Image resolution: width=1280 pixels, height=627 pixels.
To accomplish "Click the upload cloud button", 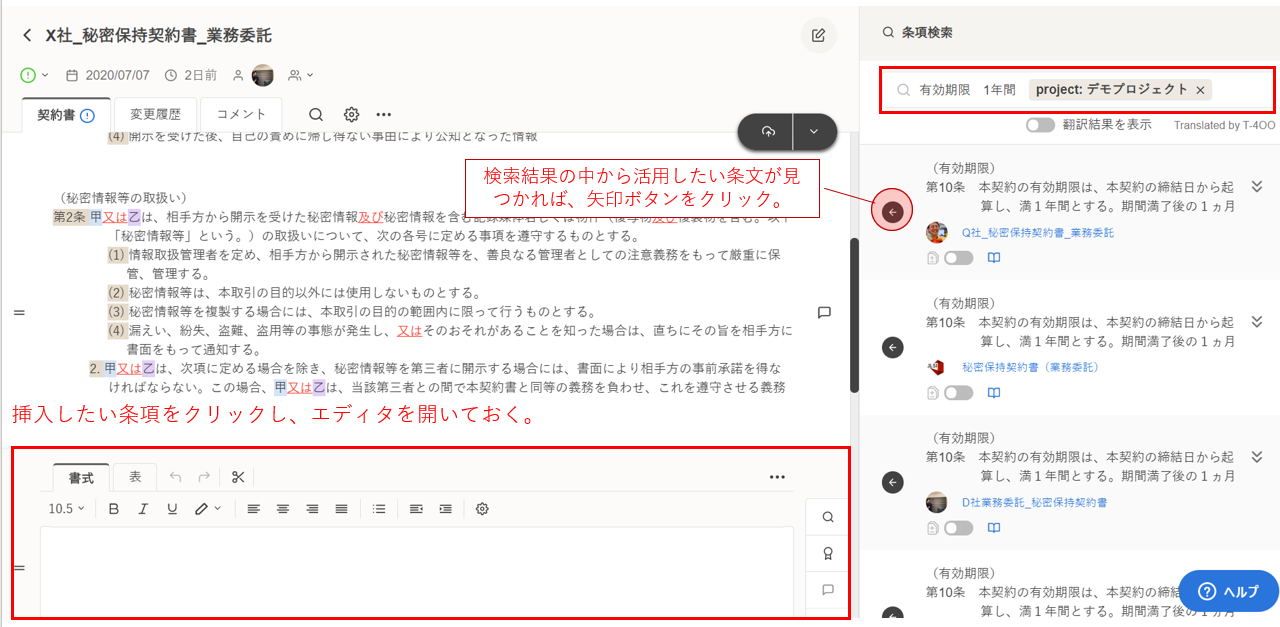I will click(x=768, y=132).
